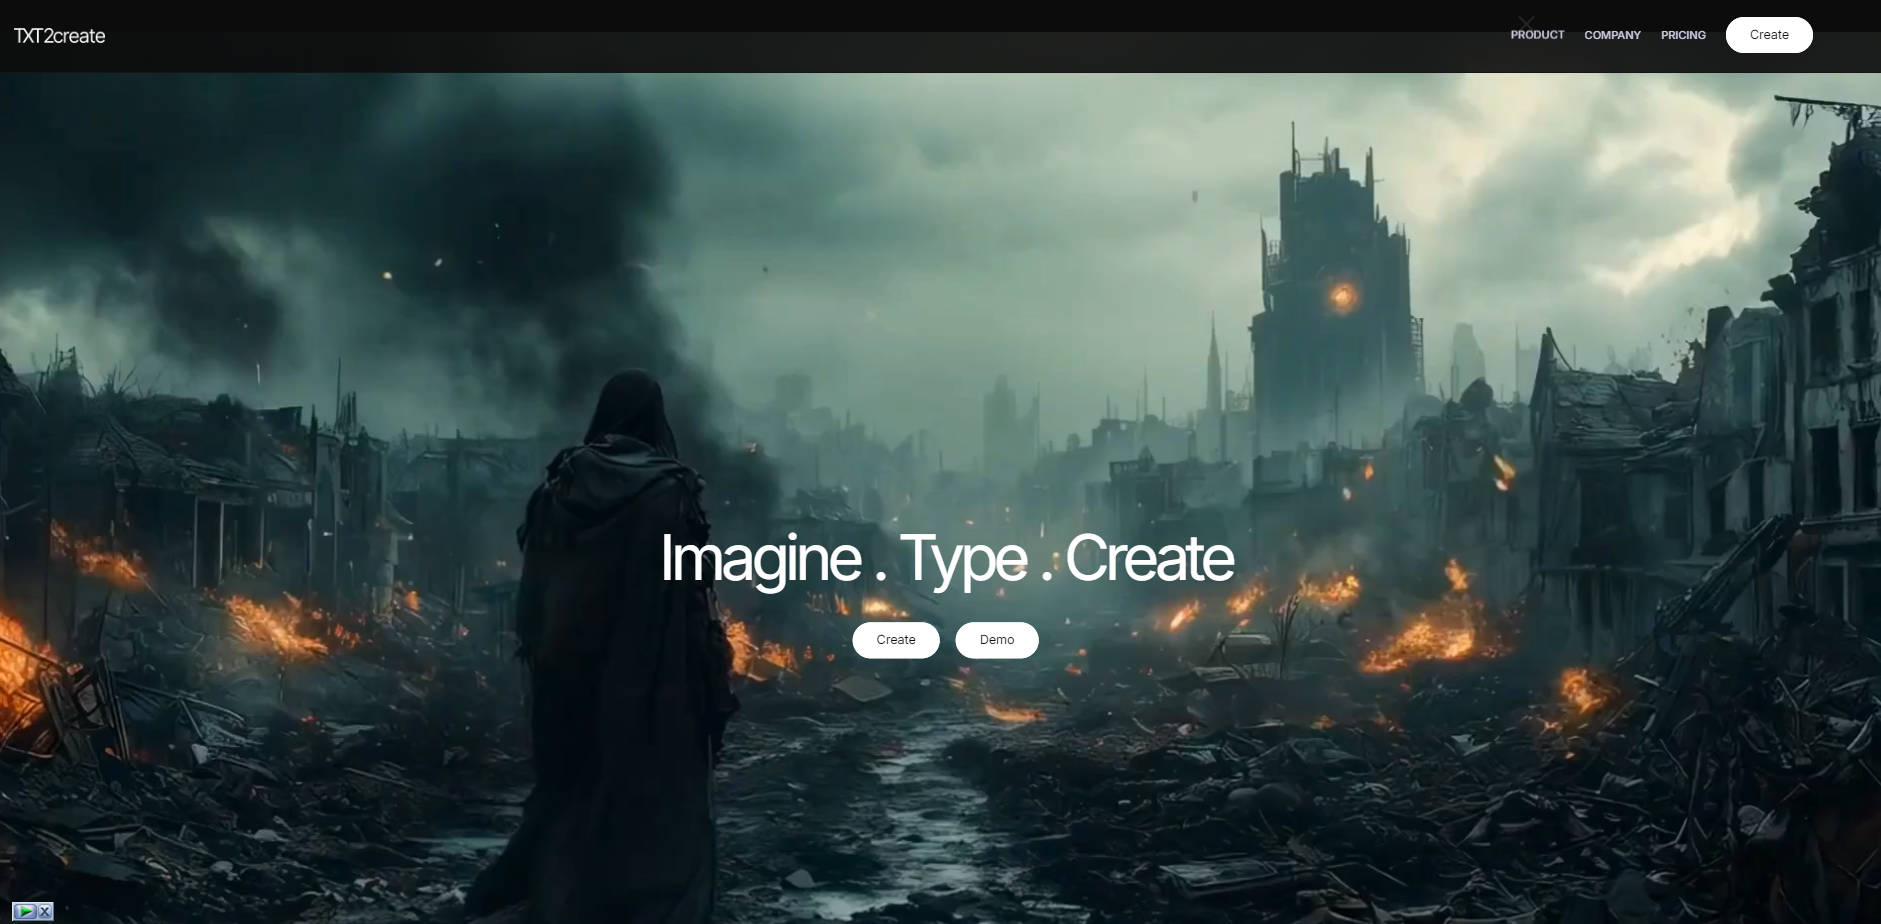
Task: Click the small gray framed player control box
Action: coord(33,911)
